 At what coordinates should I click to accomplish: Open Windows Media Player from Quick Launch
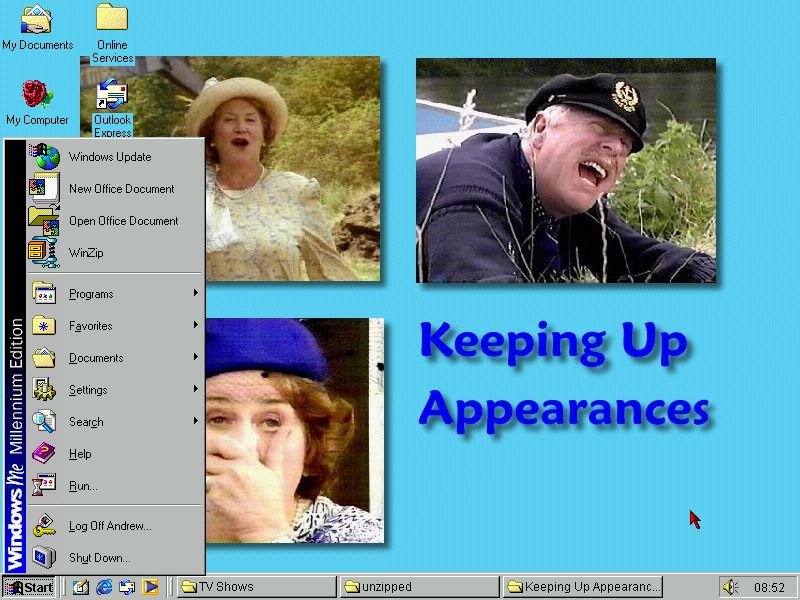pyautogui.click(x=150, y=586)
